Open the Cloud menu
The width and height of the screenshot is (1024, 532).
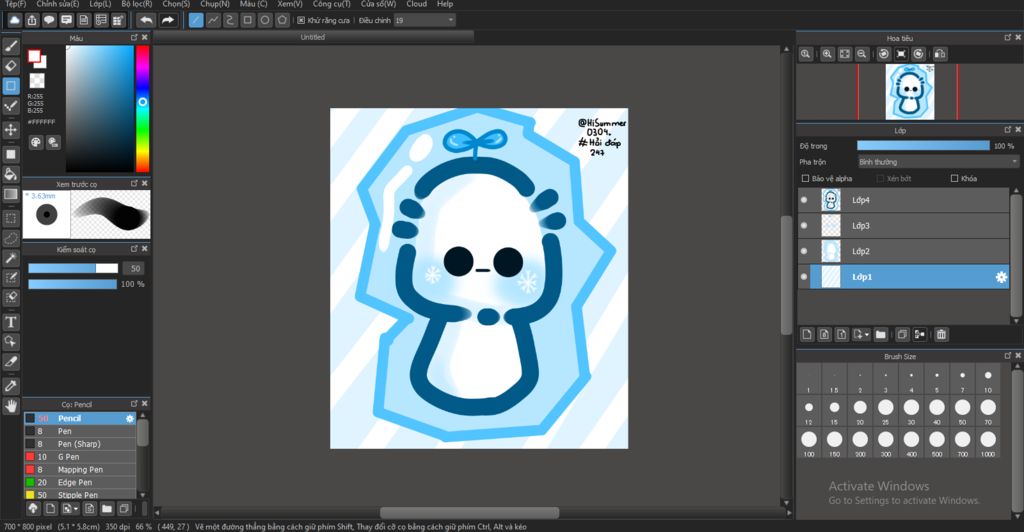(x=417, y=4)
